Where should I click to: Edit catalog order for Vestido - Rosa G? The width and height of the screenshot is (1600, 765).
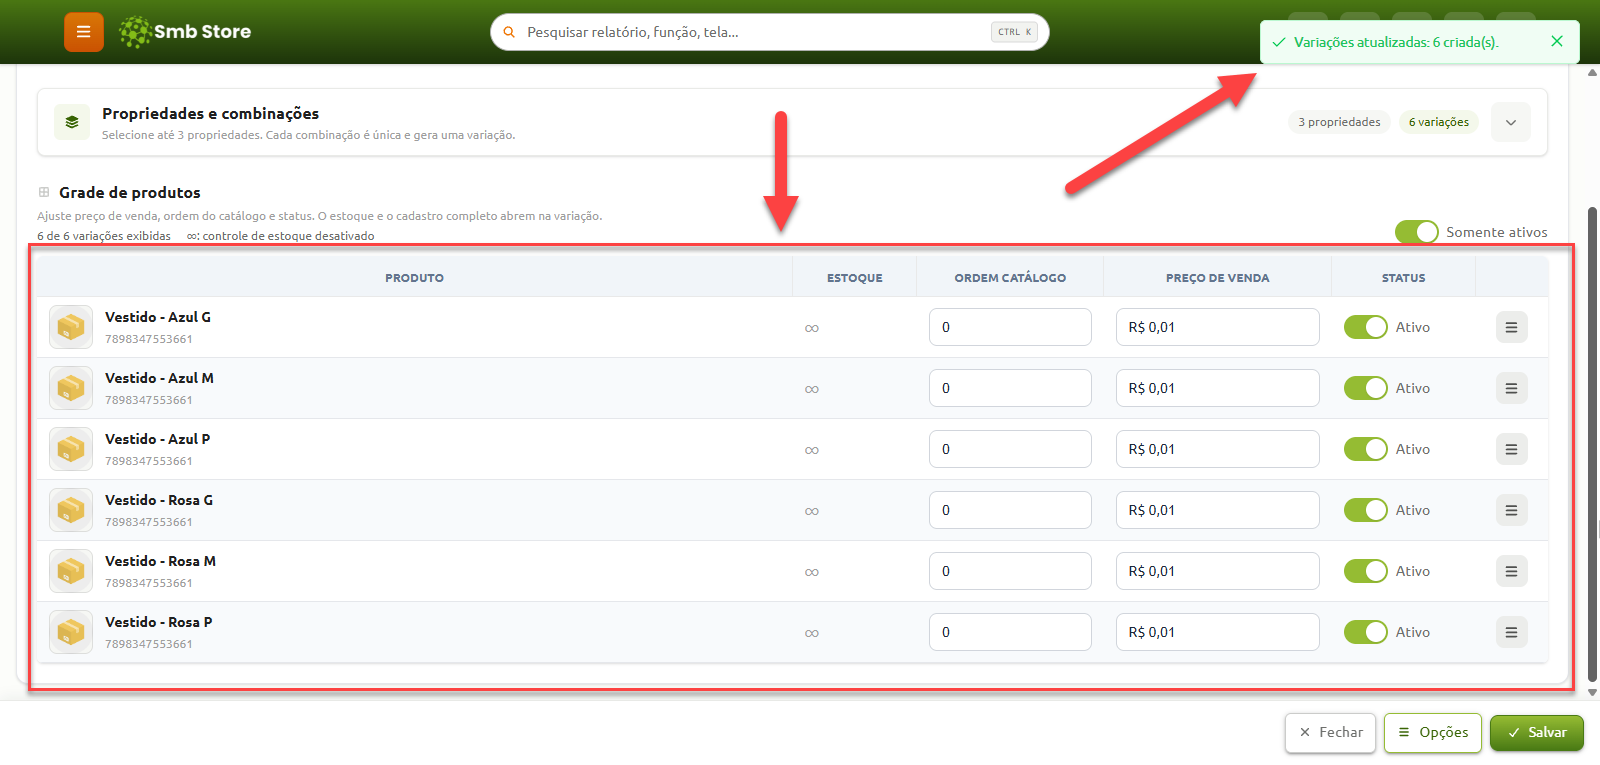coord(1010,510)
